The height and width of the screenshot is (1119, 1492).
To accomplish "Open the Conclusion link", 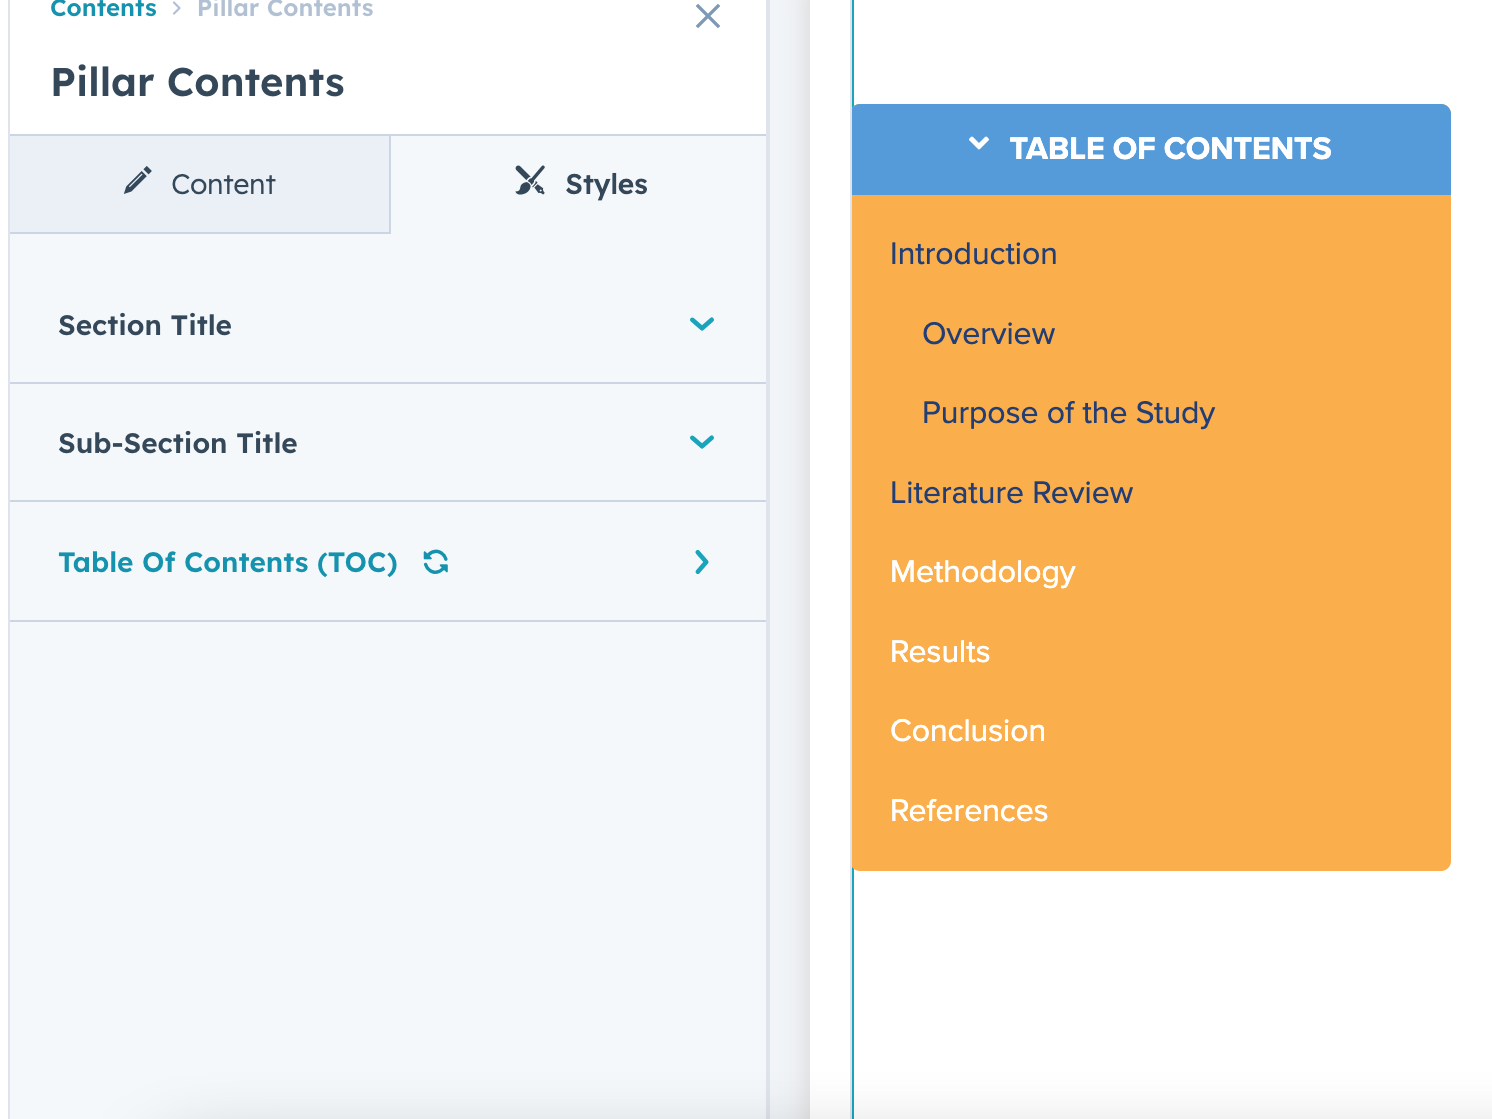I will [x=967, y=731].
